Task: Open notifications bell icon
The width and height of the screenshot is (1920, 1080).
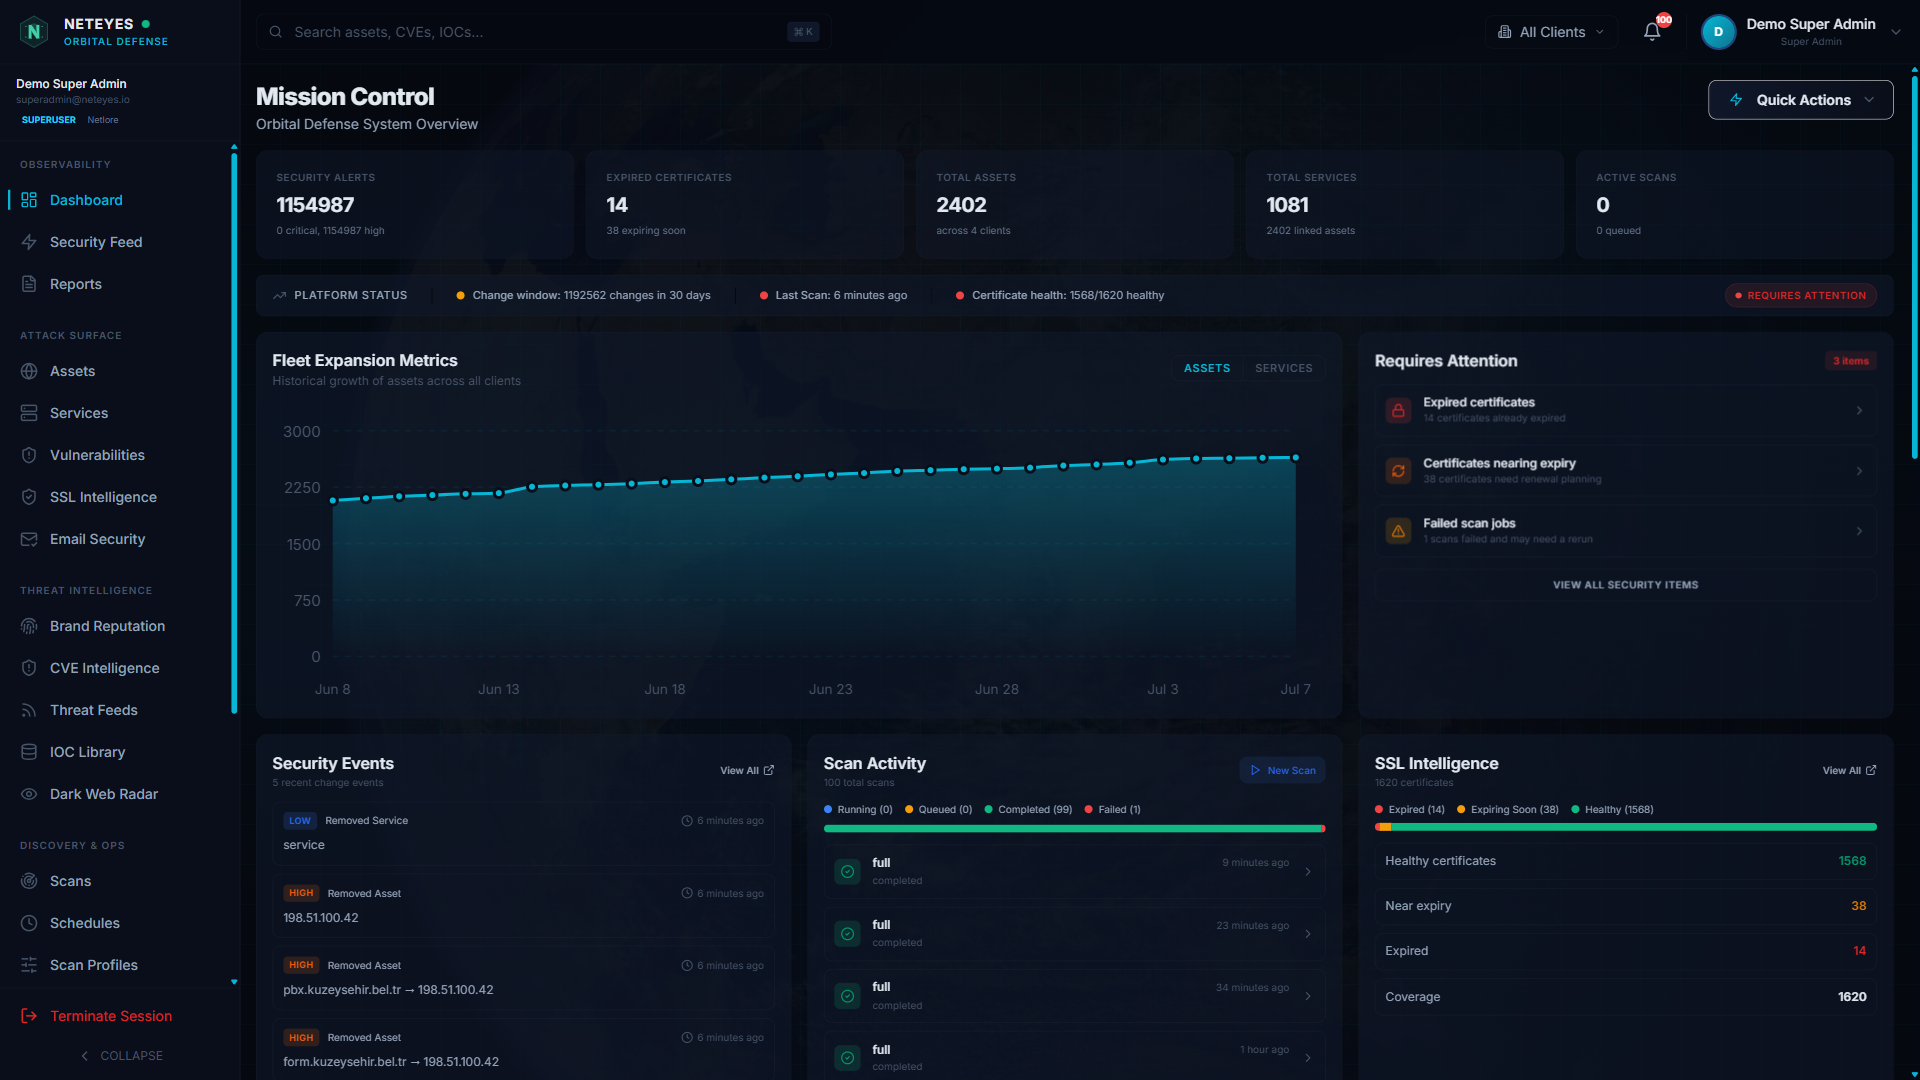Action: (x=1652, y=32)
